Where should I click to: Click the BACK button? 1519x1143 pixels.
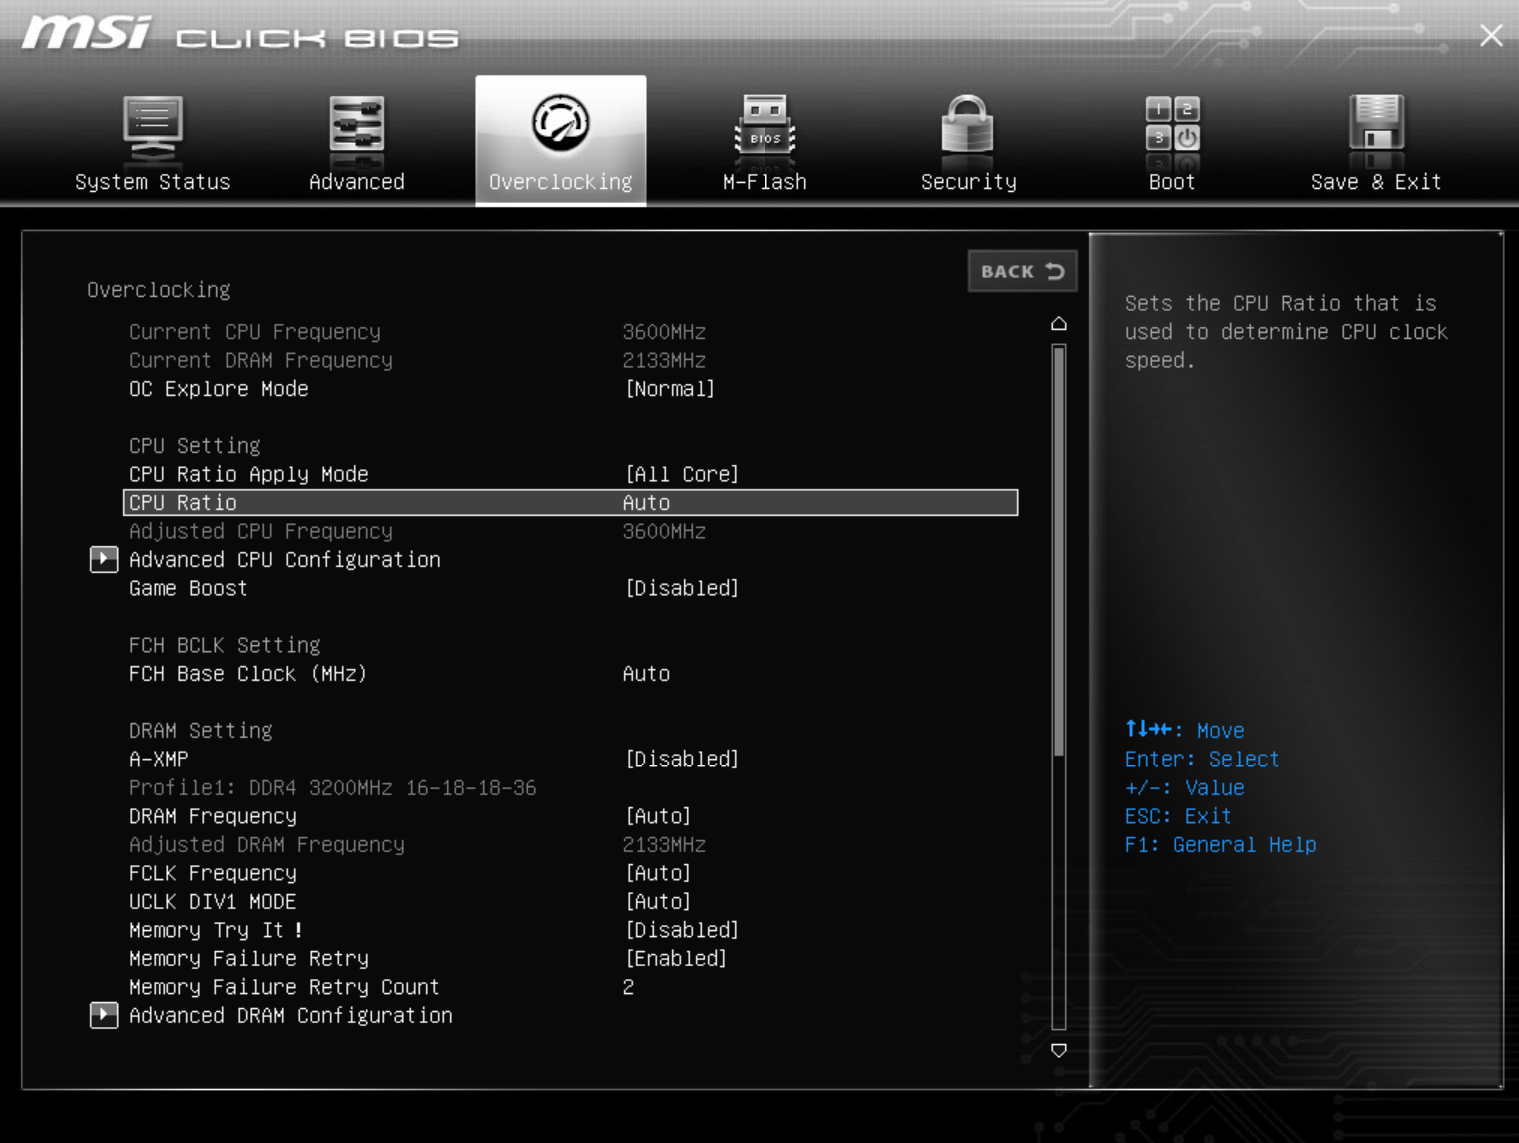point(1021,270)
